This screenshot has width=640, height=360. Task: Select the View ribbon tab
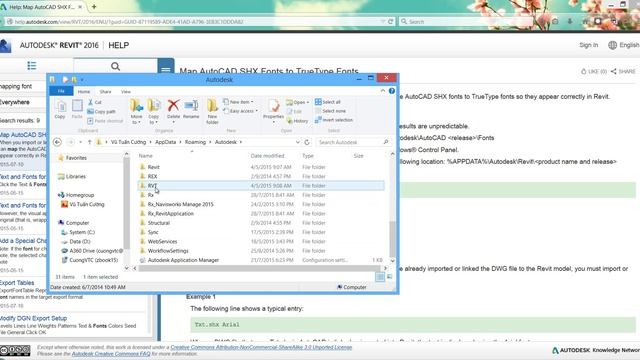tap(126, 92)
